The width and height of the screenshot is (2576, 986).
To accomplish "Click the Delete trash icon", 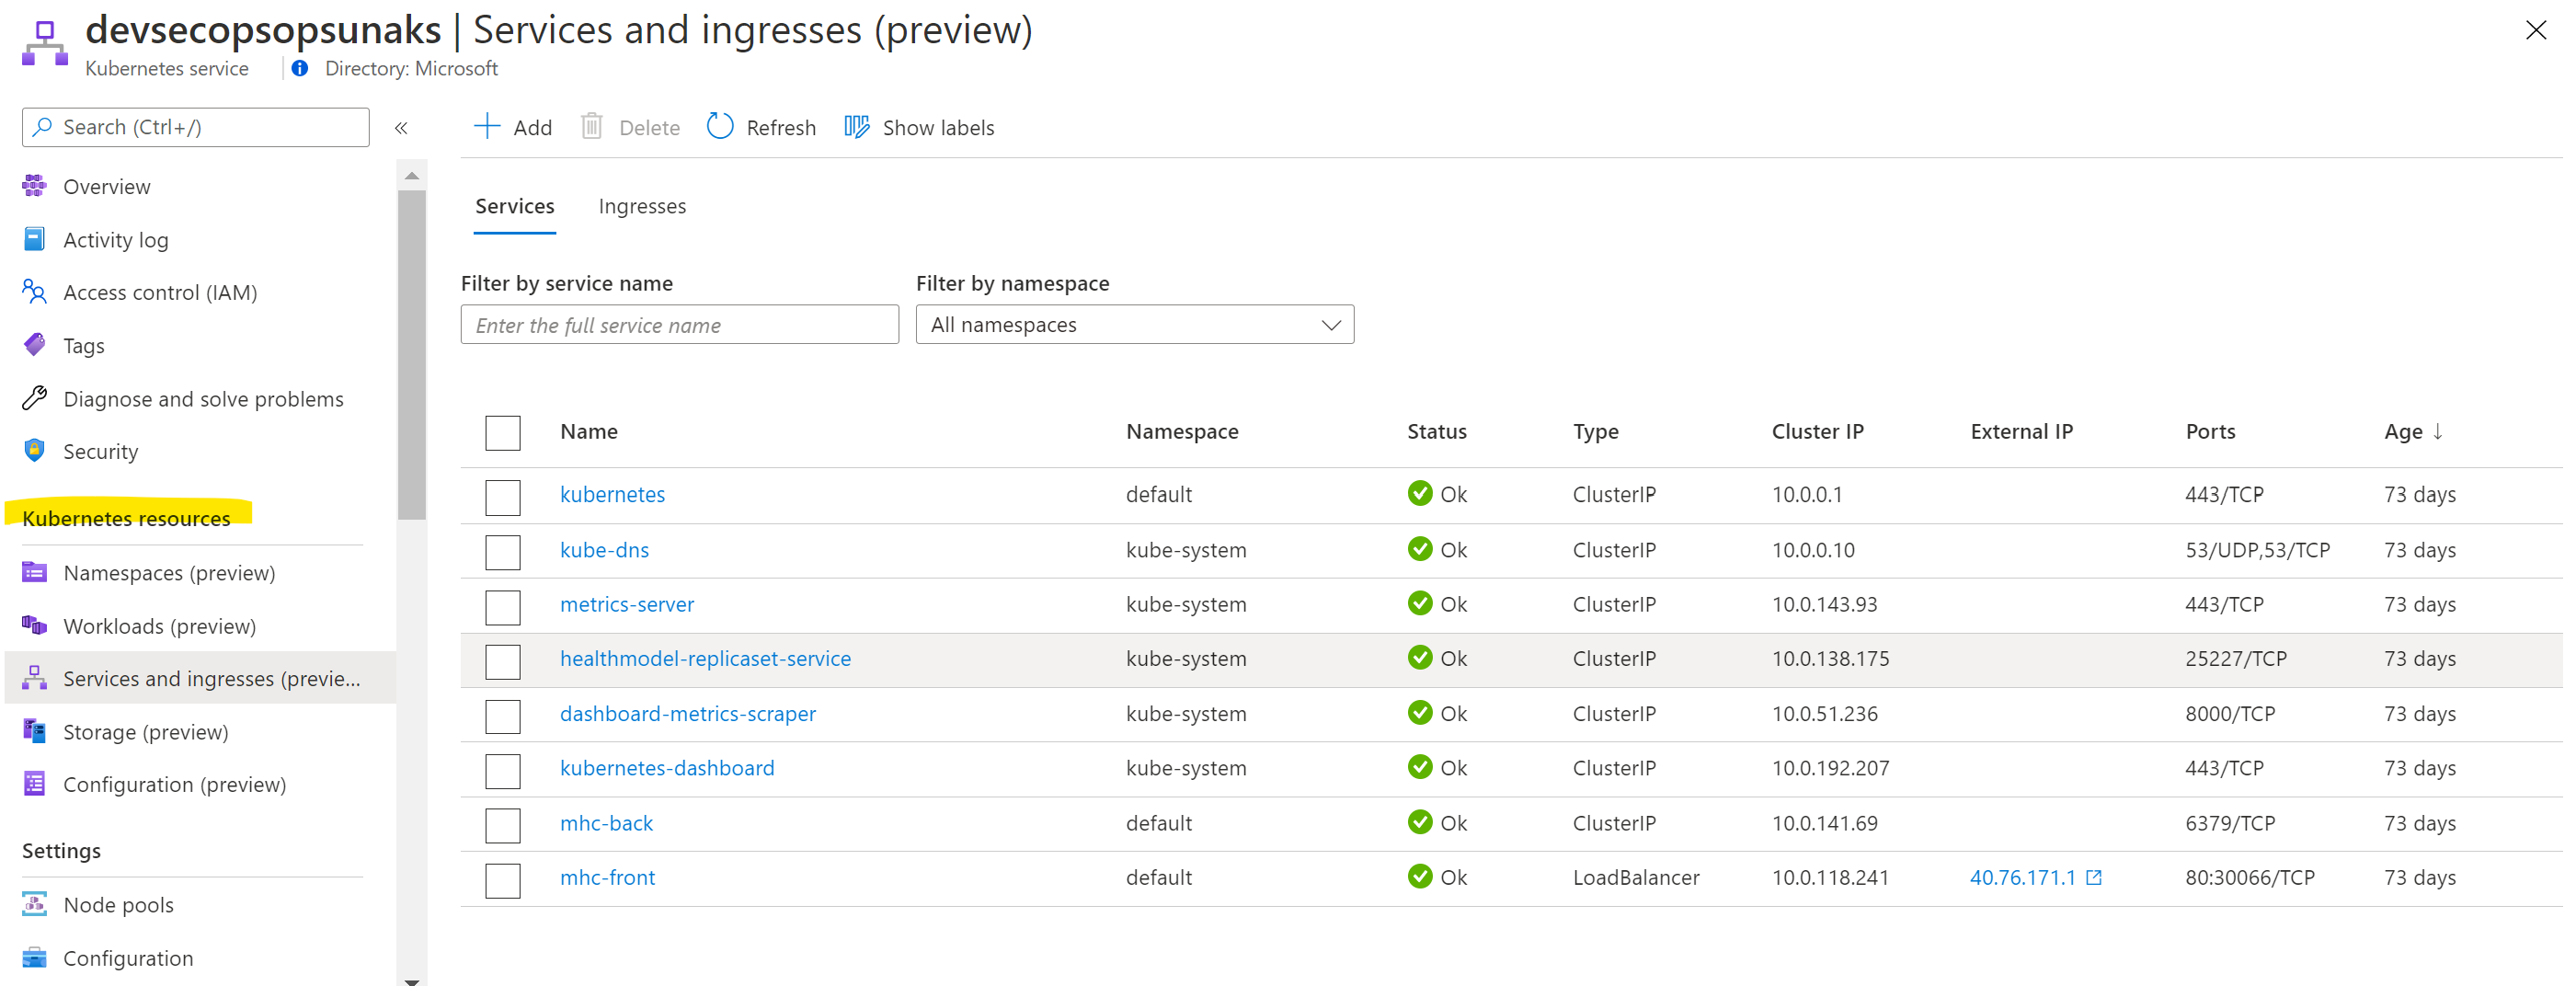I will coord(592,126).
